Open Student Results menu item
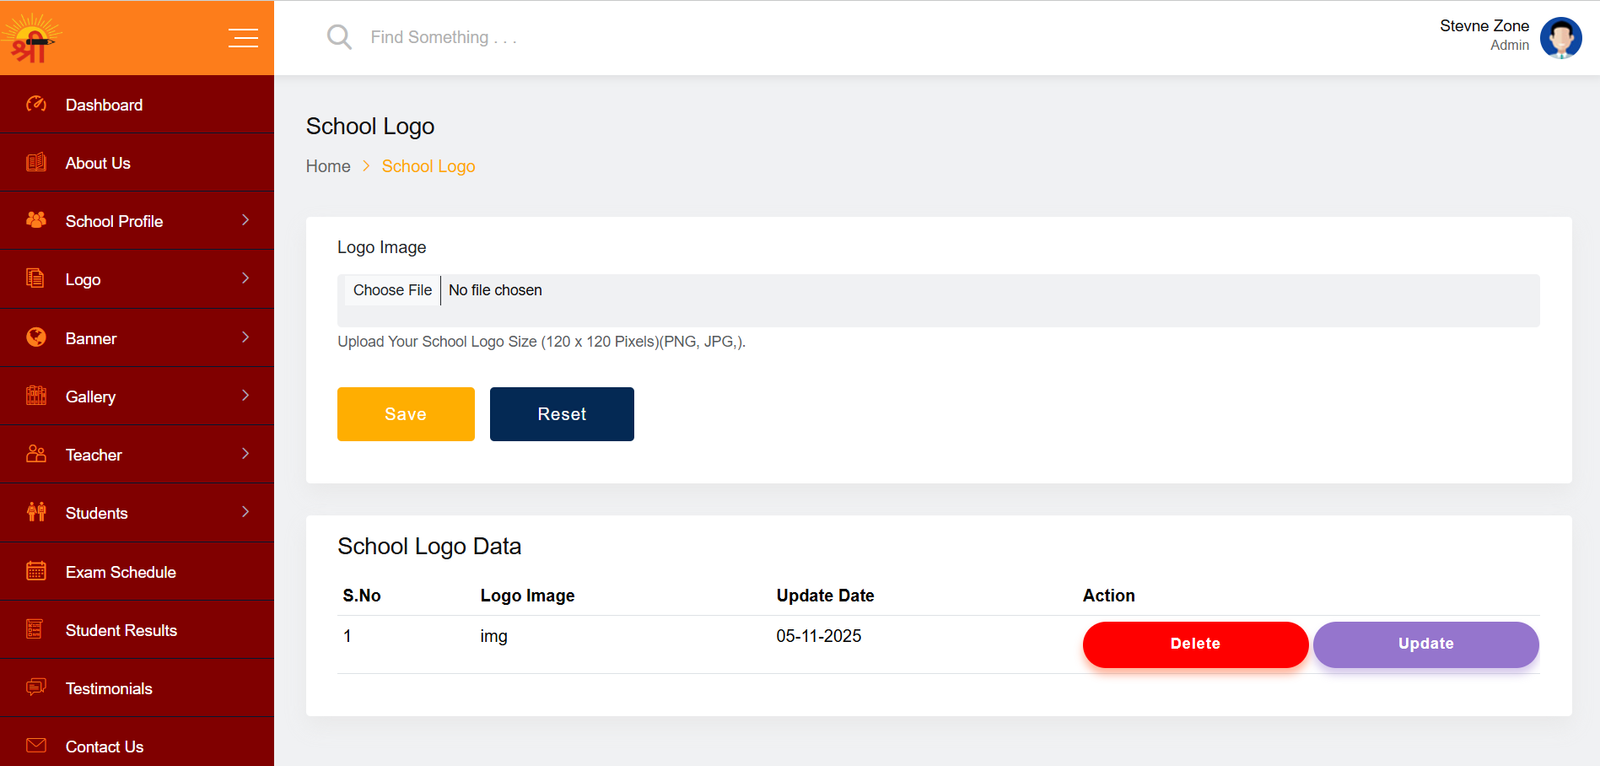 point(137,630)
